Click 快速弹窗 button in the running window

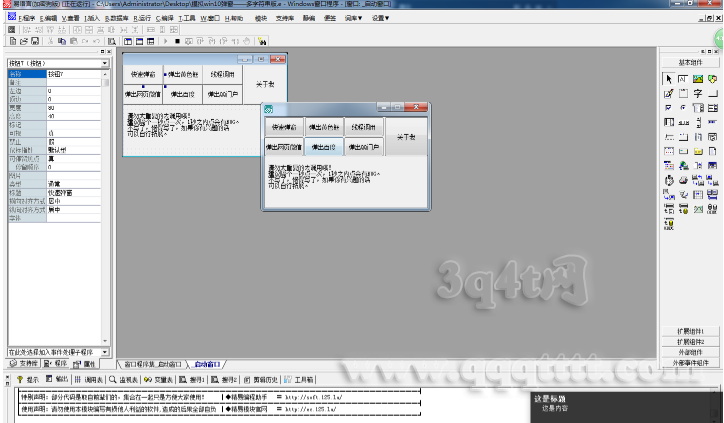click(x=284, y=127)
